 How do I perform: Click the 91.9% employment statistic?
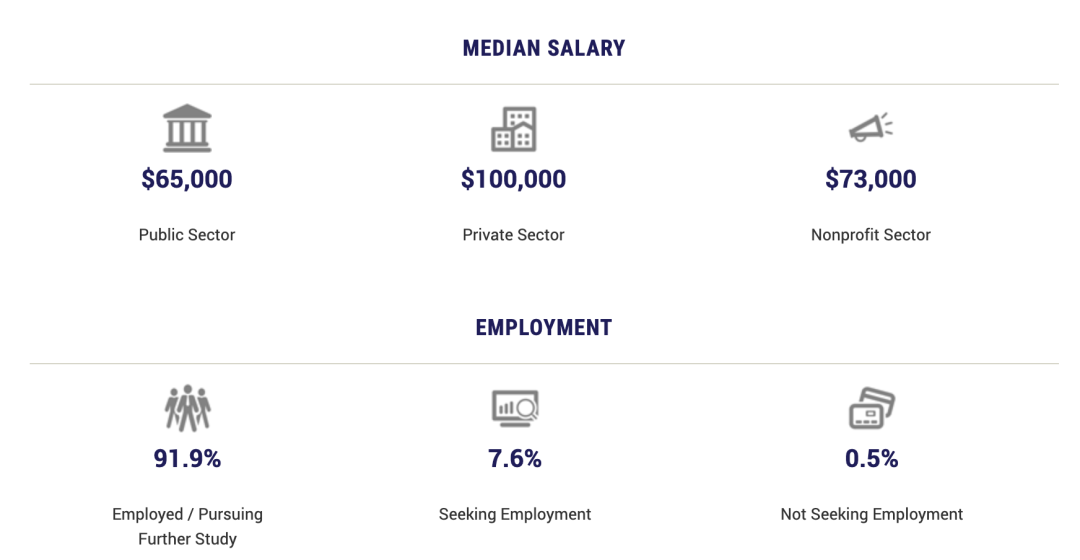pyautogui.click(x=187, y=459)
